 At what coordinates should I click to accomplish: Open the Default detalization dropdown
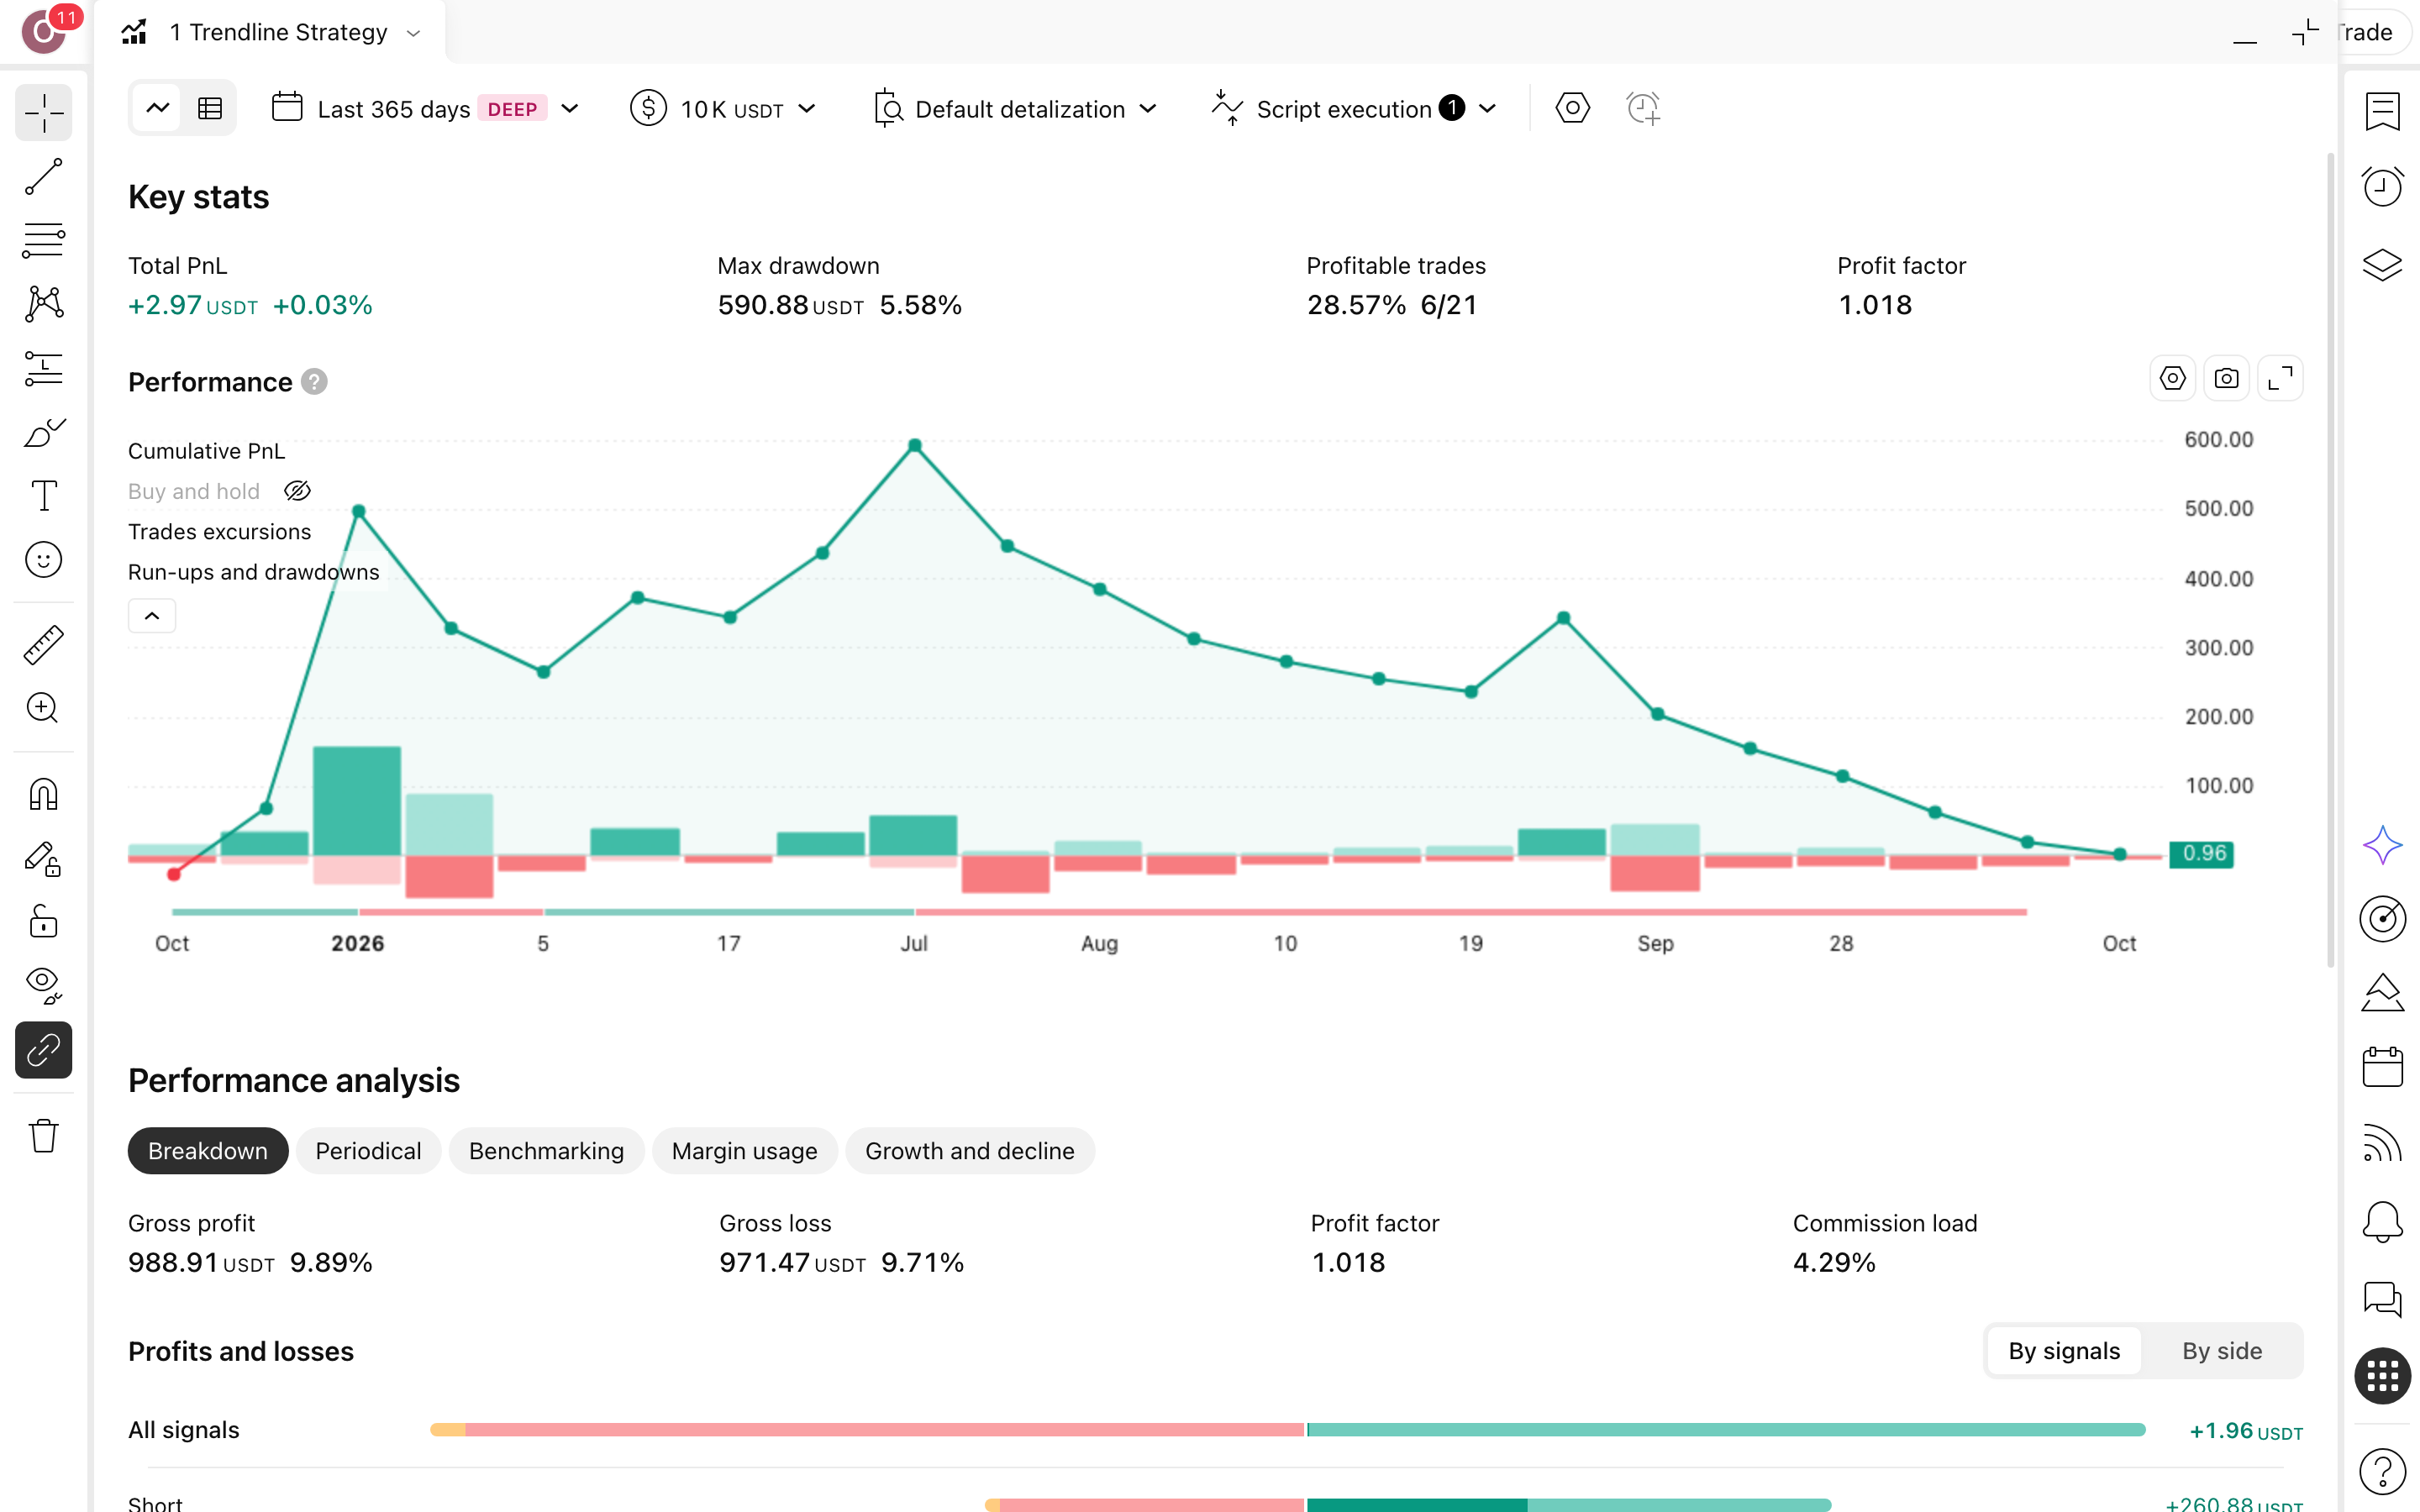pos(1016,108)
